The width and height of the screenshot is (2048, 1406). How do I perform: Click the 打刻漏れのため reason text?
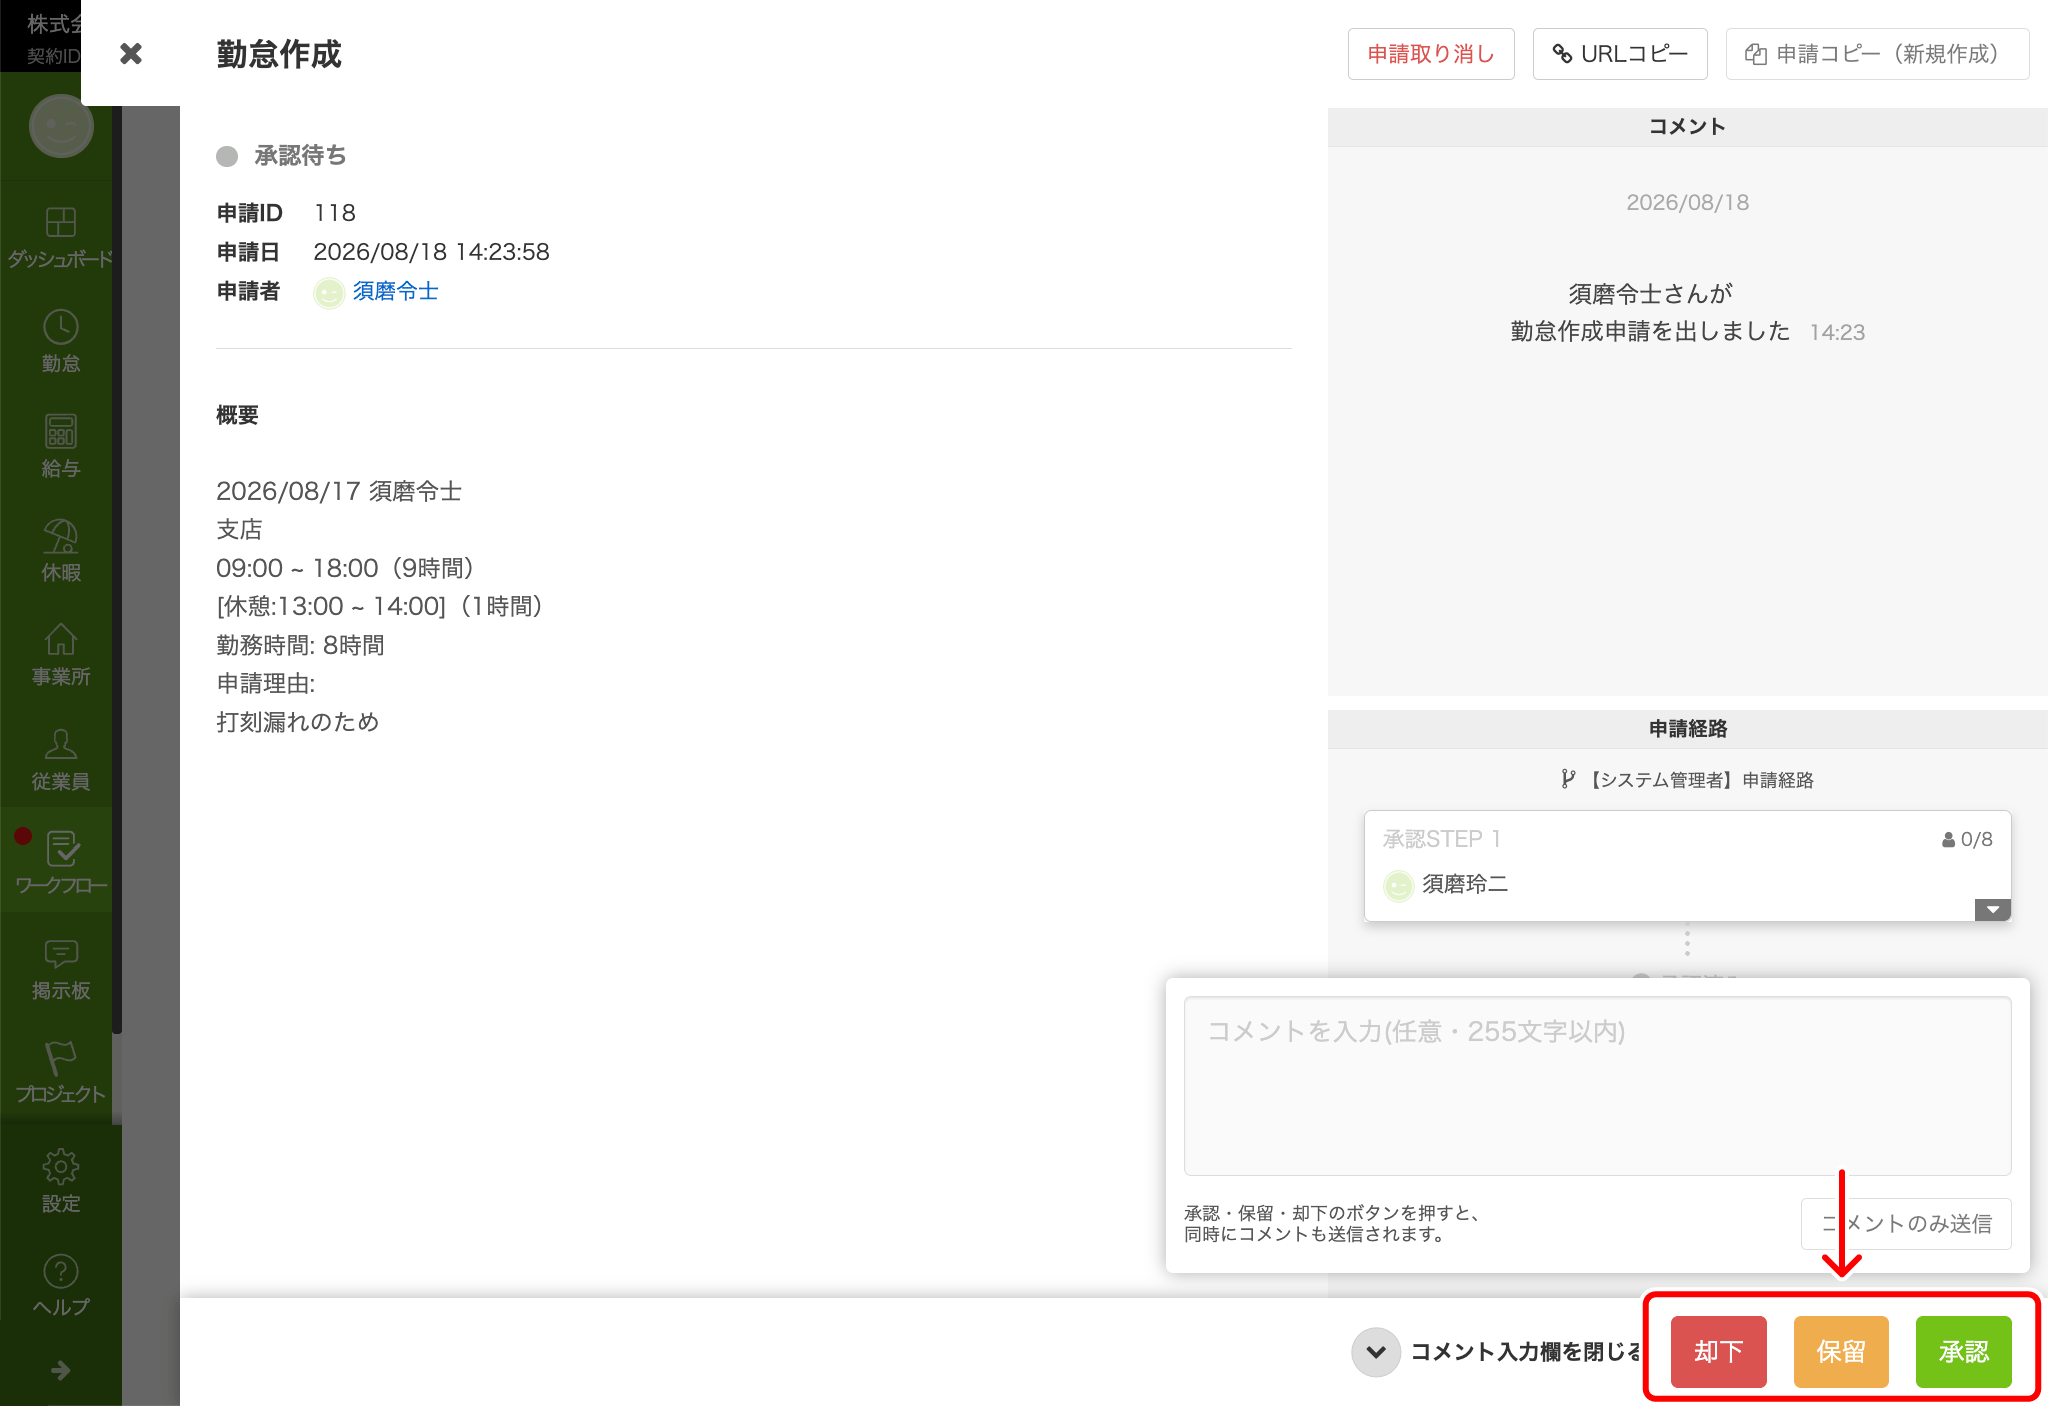click(x=298, y=722)
